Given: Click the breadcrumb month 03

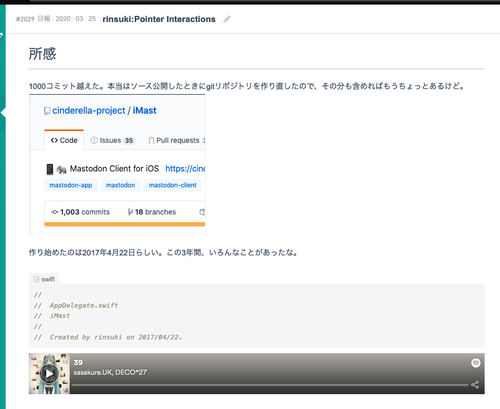Looking at the screenshot, I should (x=79, y=19).
